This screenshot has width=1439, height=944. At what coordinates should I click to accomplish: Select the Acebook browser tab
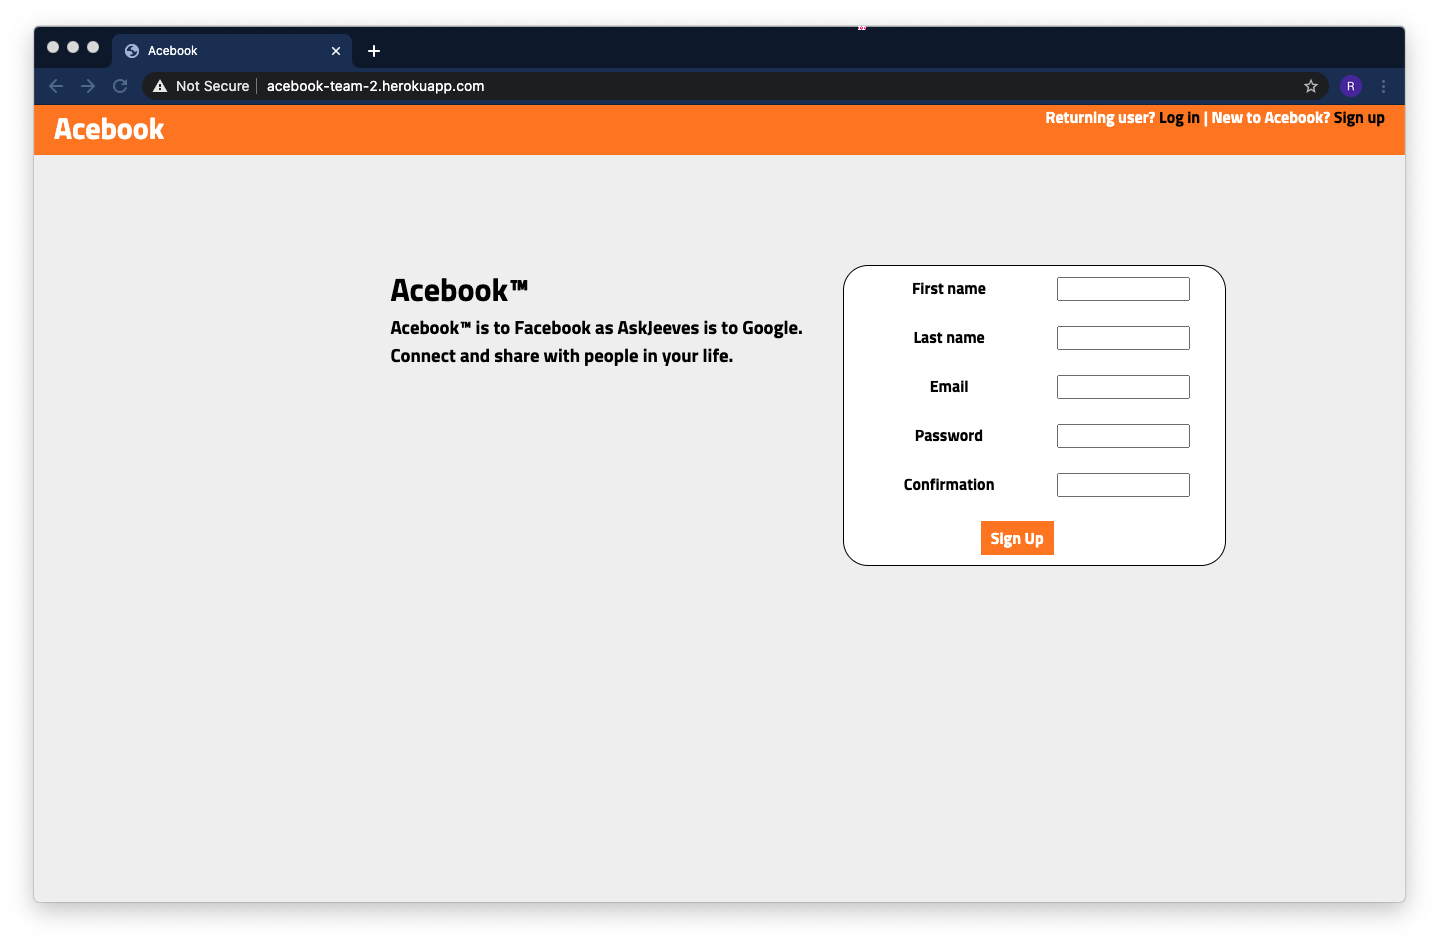232,51
